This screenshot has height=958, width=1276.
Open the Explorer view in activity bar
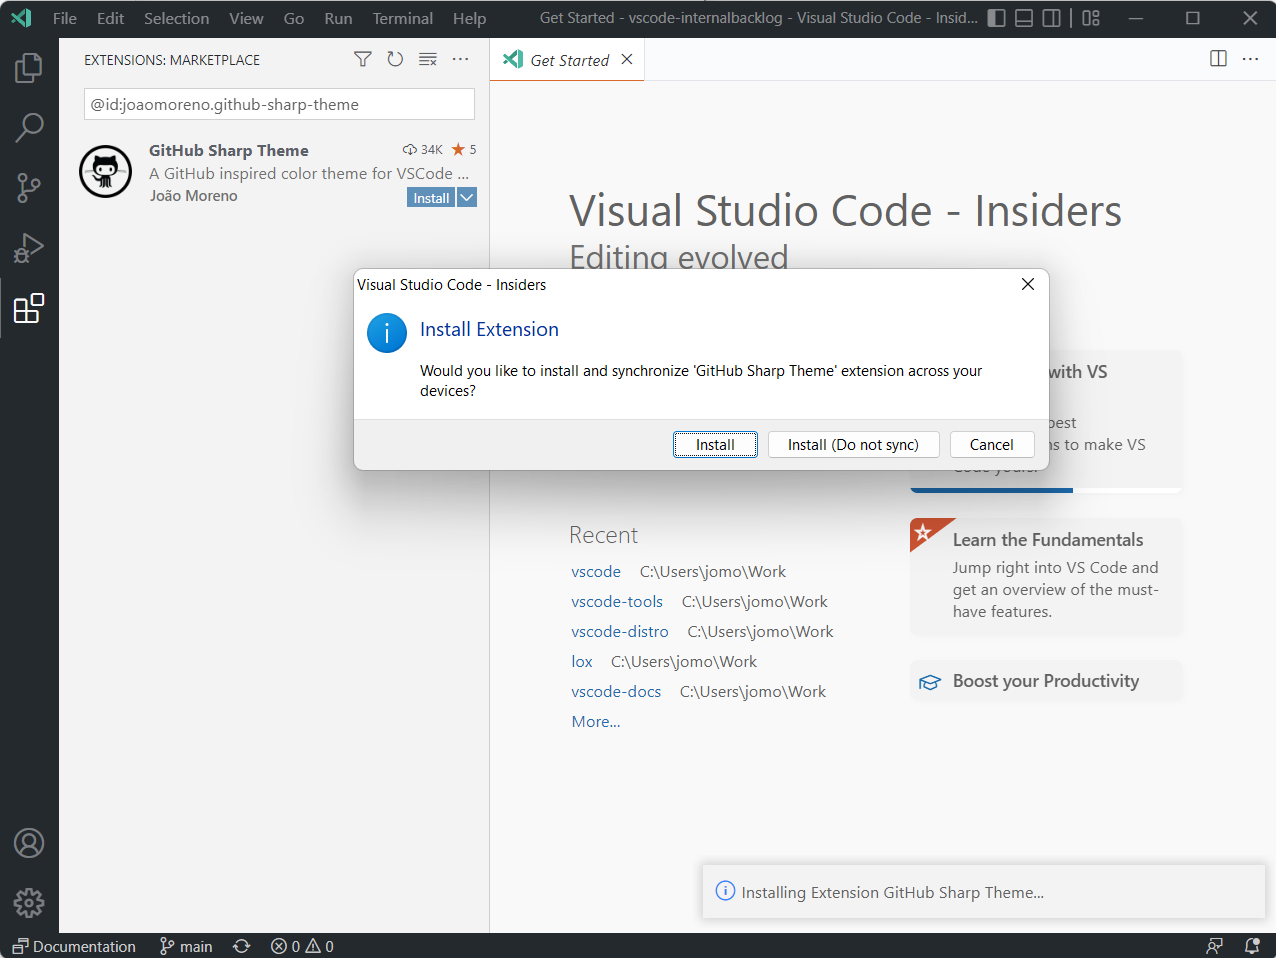(x=29, y=68)
